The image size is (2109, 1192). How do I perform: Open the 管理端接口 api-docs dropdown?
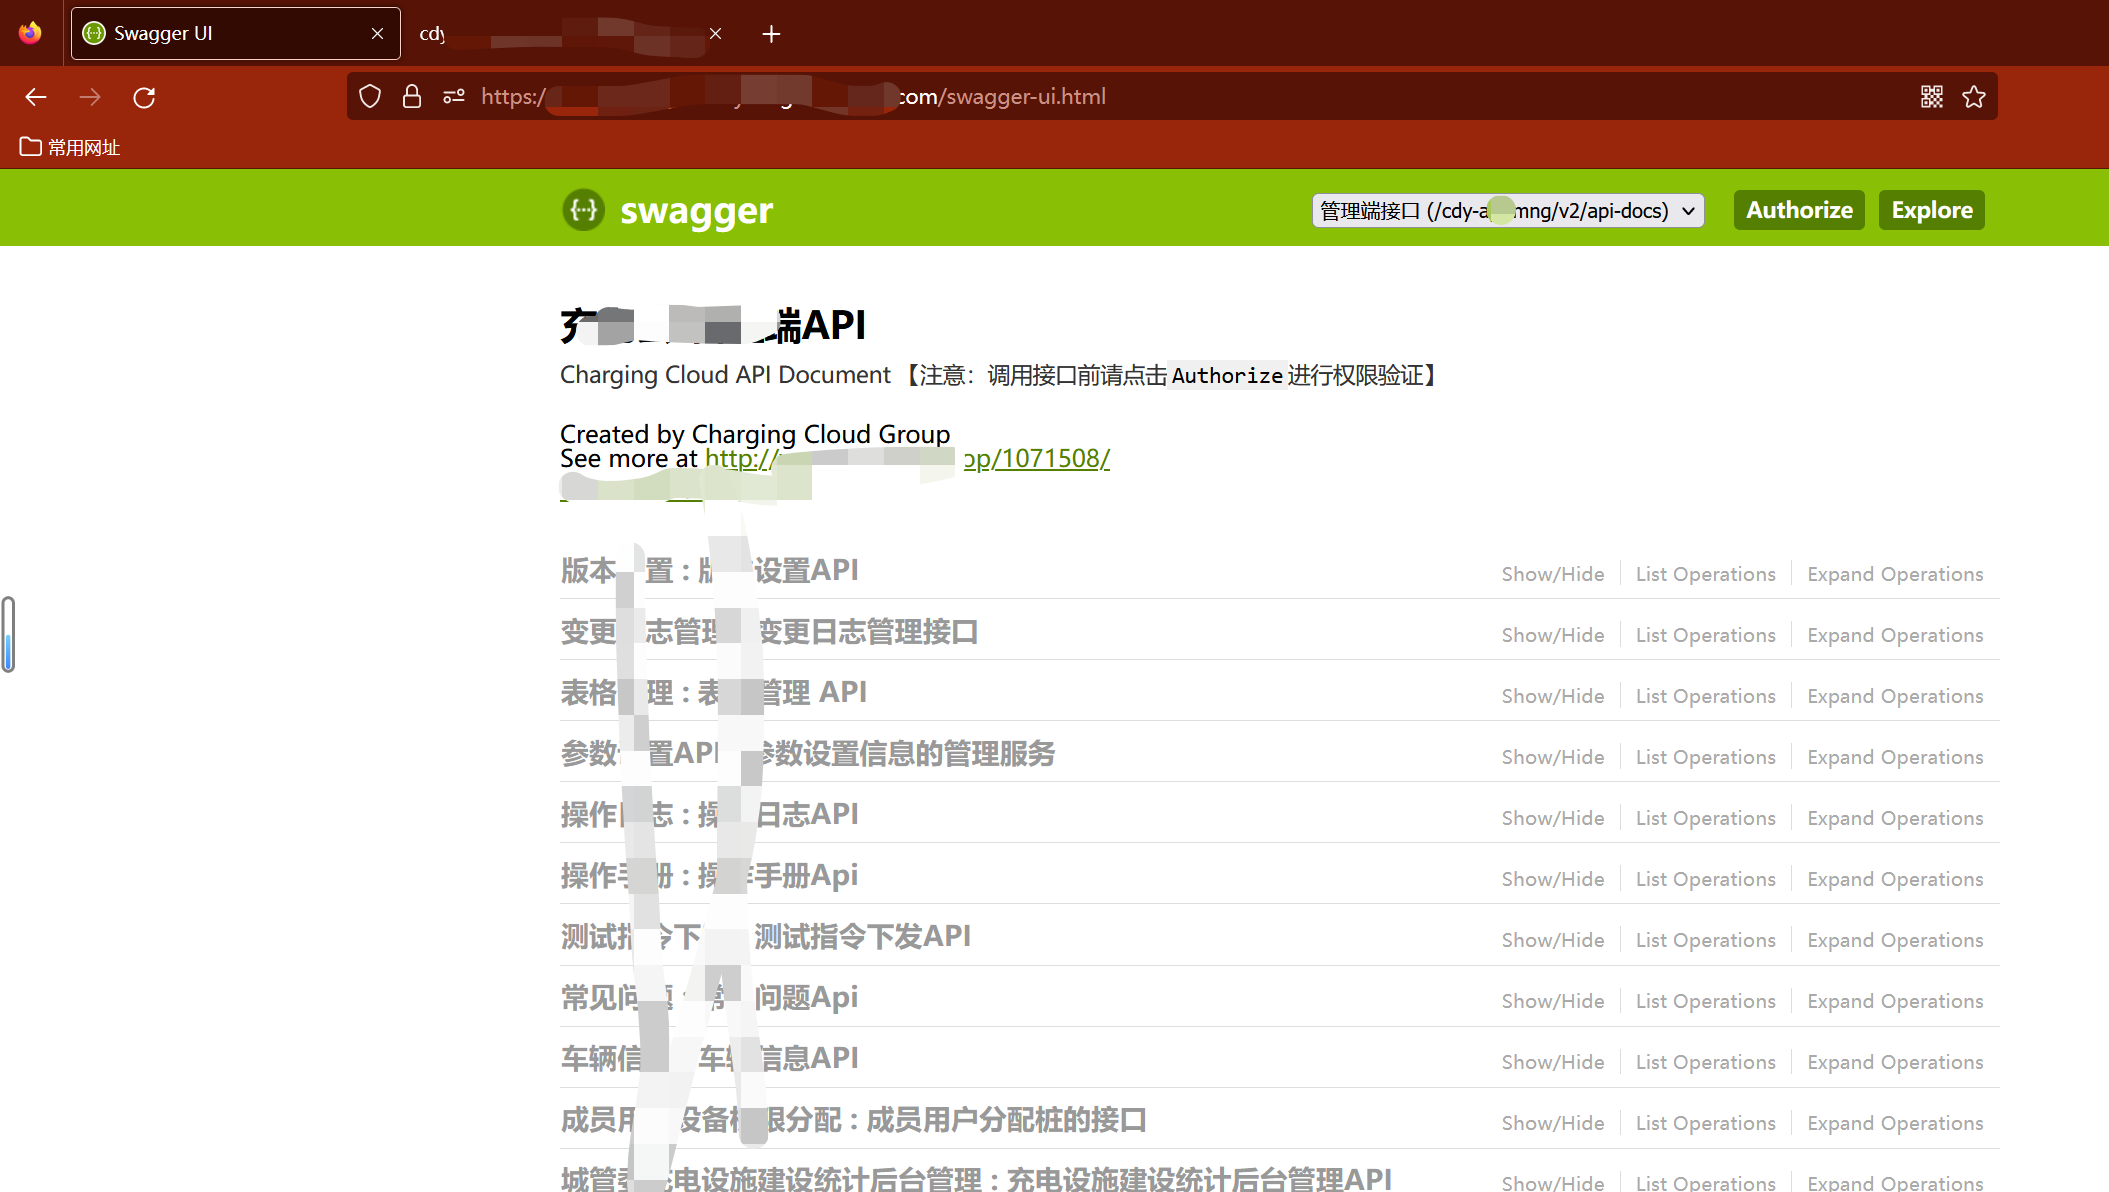click(1507, 210)
